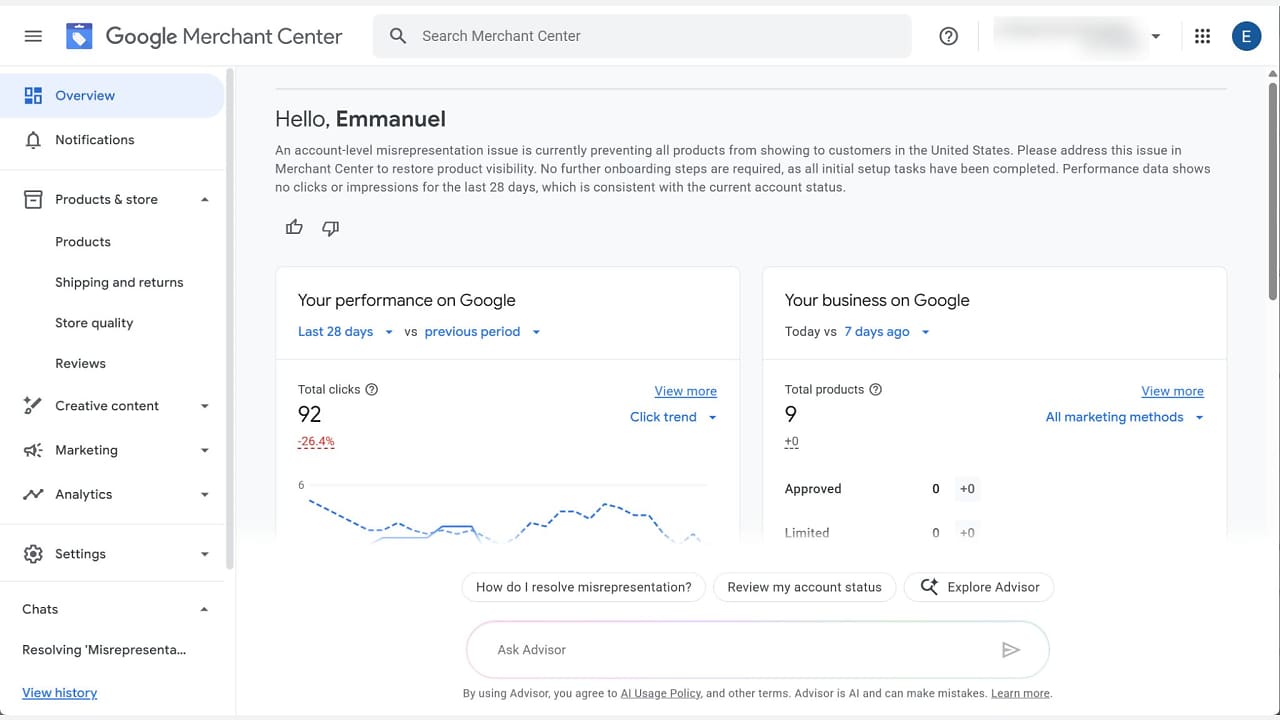
Task: Collapse the Chats section
Action: 205,609
